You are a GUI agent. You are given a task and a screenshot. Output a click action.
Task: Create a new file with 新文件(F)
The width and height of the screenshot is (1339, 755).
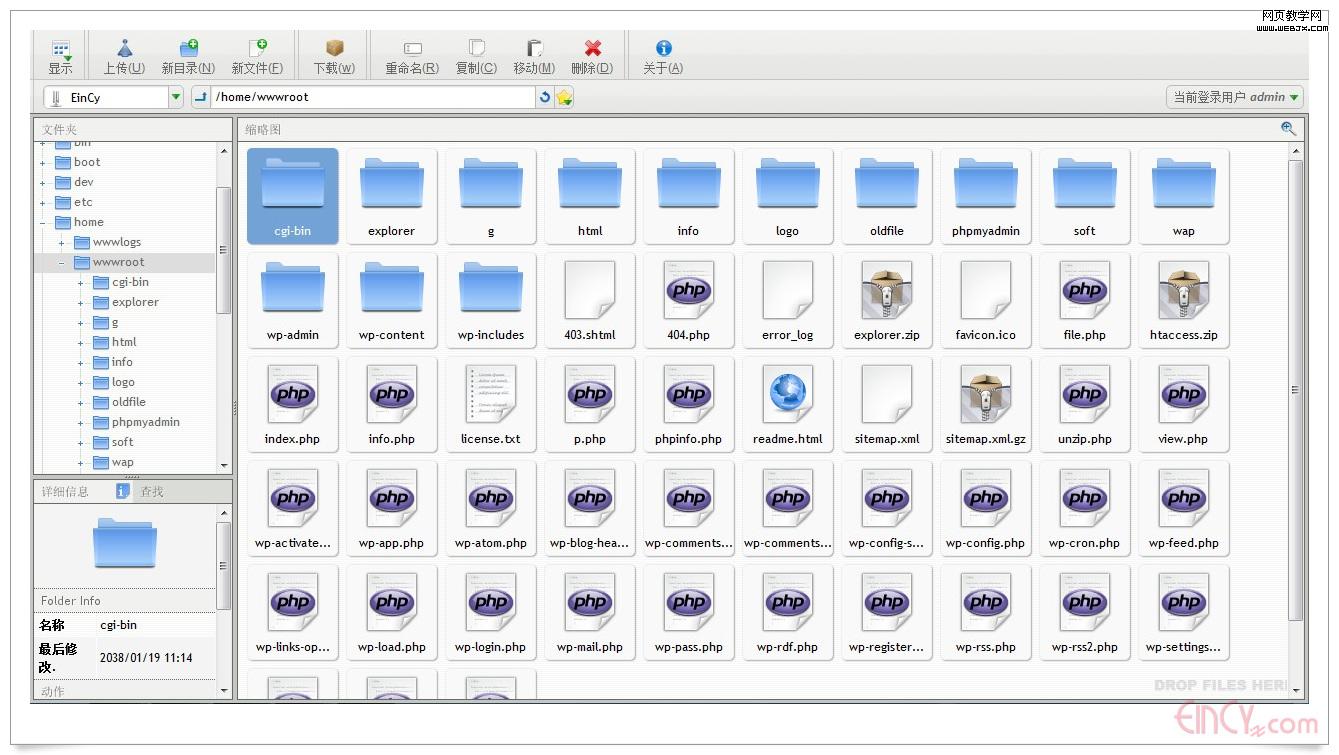click(x=257, y=56)
